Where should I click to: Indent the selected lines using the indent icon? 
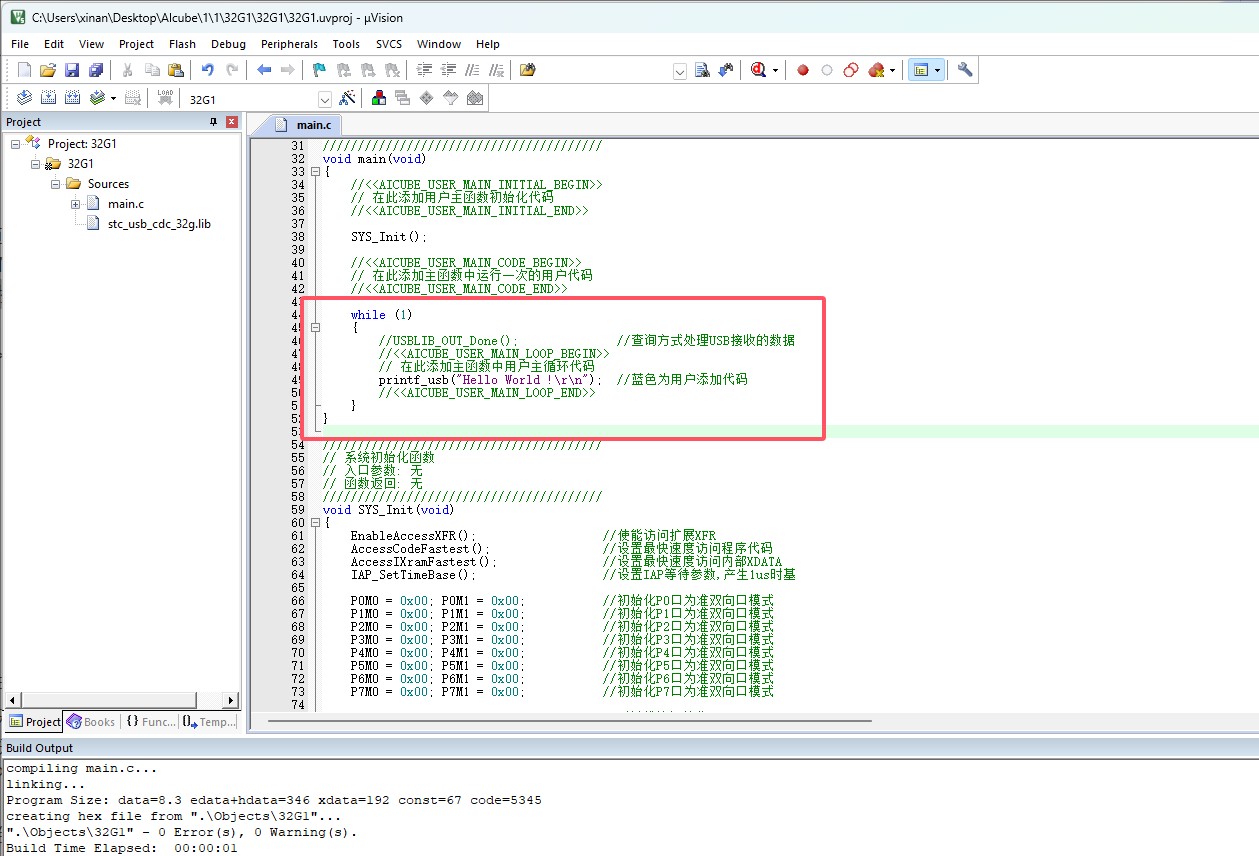pos(424,70)
